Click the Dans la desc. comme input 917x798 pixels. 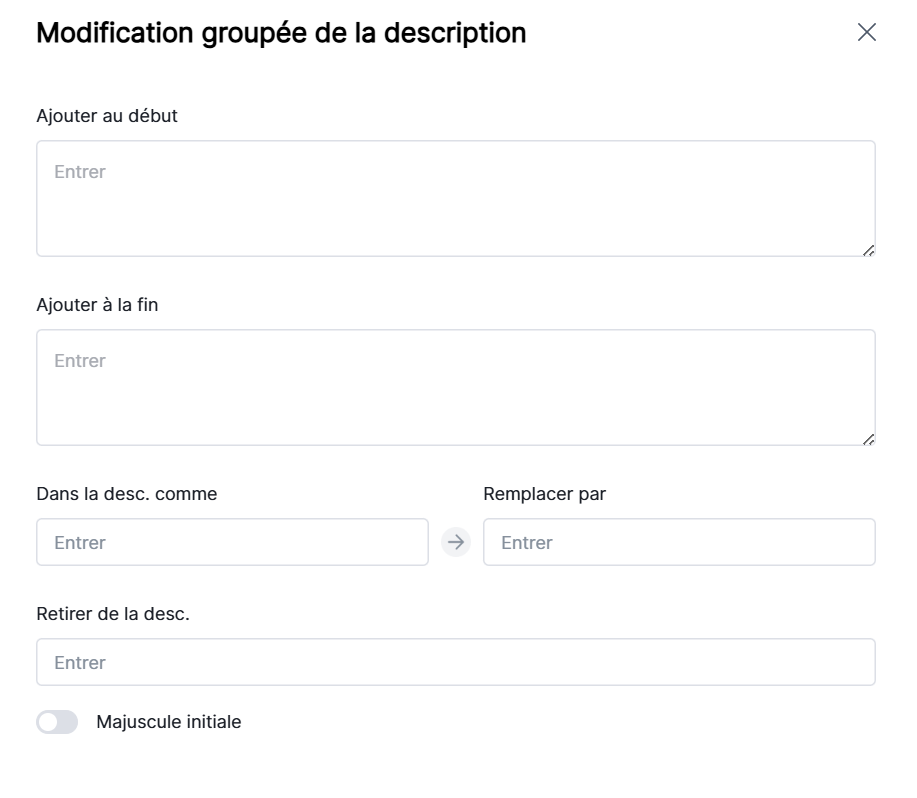coord(232,542)
